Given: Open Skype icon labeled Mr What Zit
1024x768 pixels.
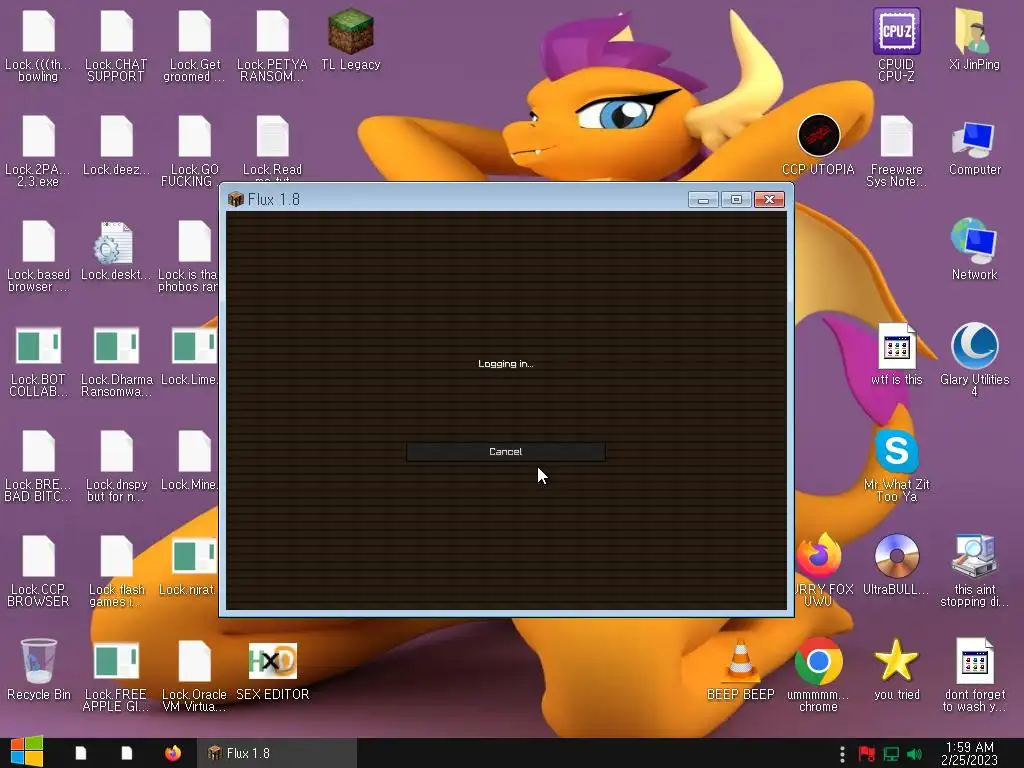Looking at the screenshot, I should (x=896, y=465).
